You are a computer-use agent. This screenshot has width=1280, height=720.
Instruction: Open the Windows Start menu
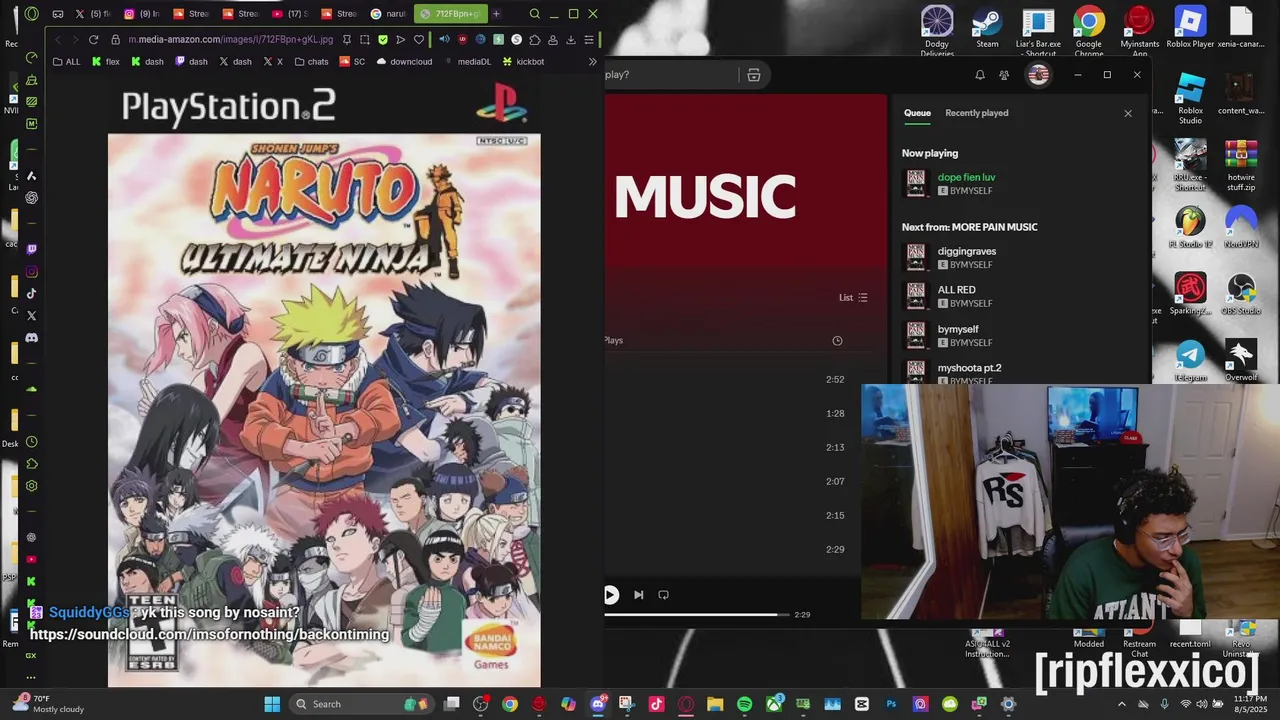tap(272, 704)
